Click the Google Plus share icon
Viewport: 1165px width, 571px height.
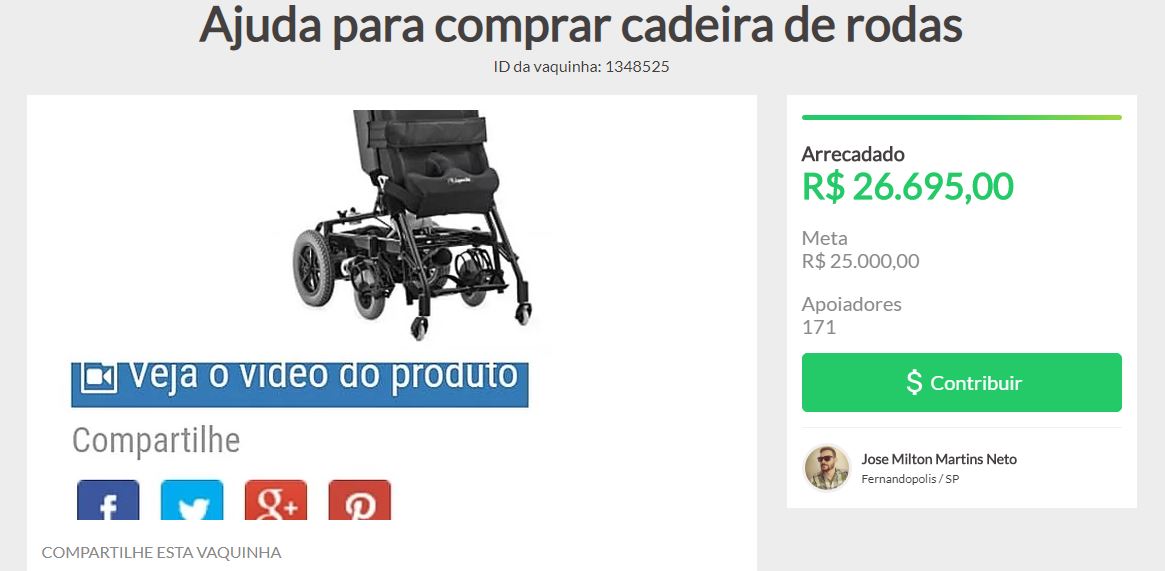pos(276,500)
